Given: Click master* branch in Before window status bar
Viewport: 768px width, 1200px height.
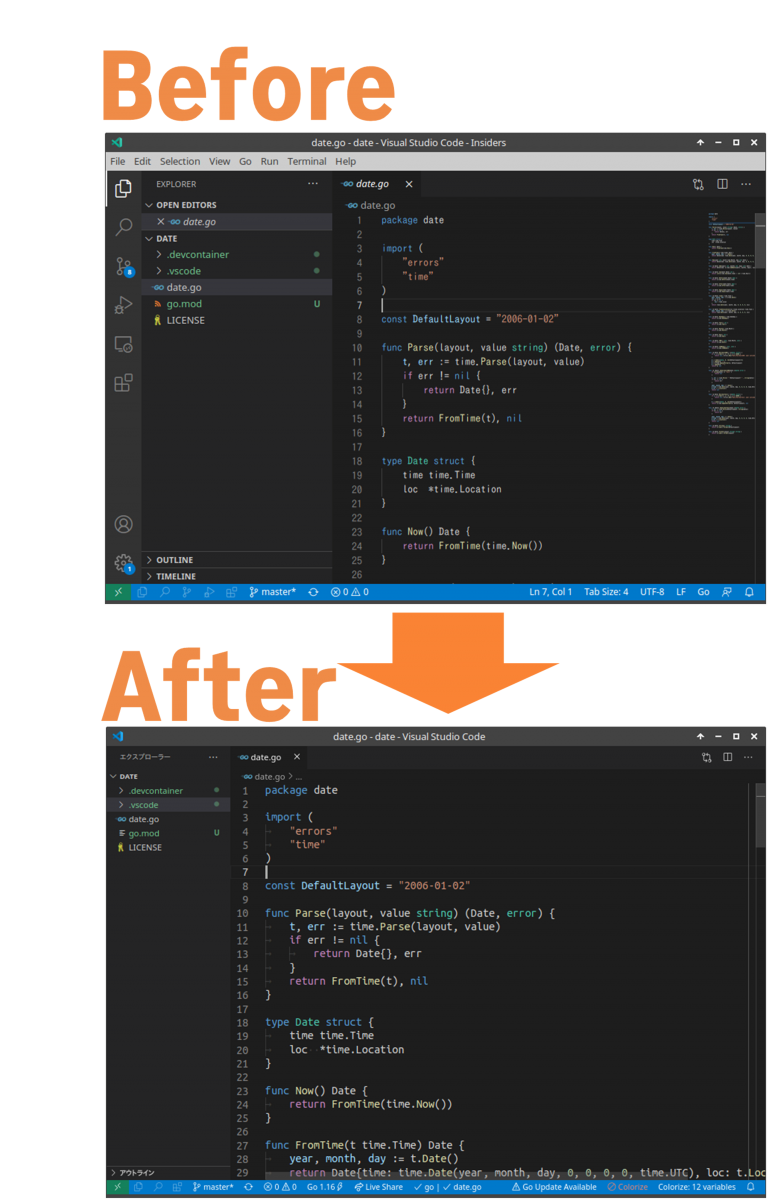Looking at the screenshot, I should pos(273,592).
